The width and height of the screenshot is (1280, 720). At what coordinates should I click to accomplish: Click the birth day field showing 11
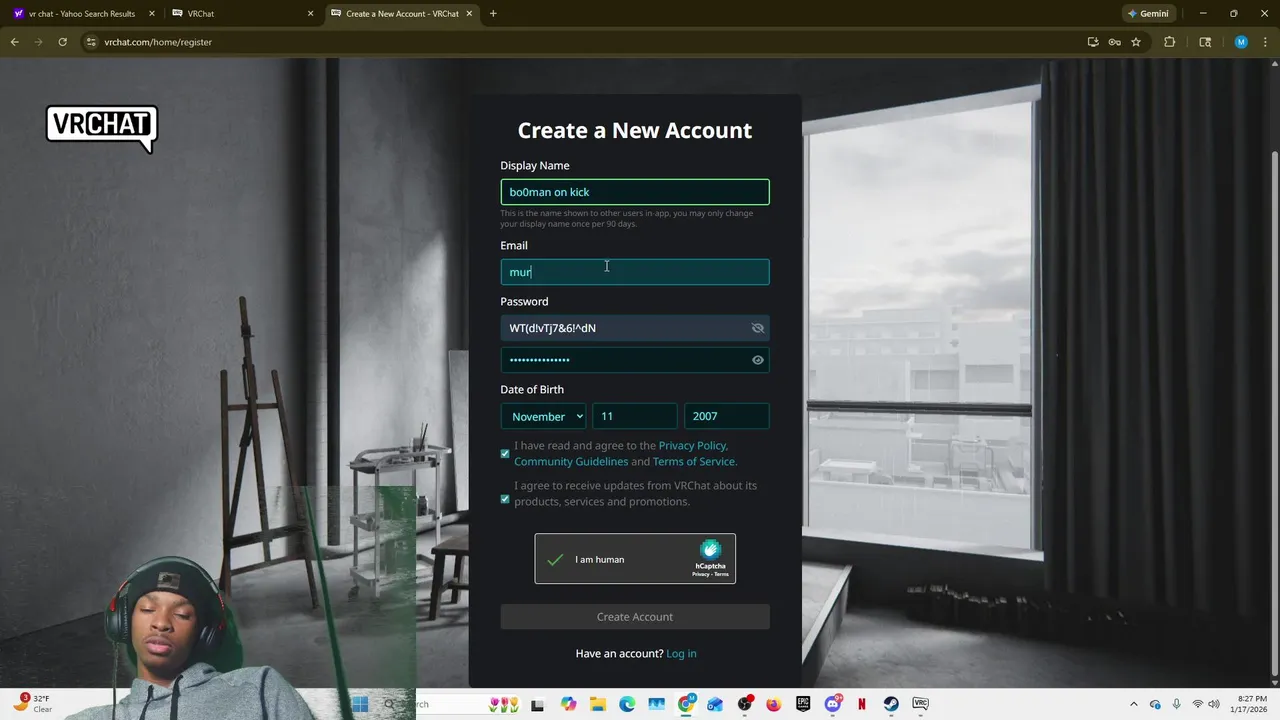(634, 416)
